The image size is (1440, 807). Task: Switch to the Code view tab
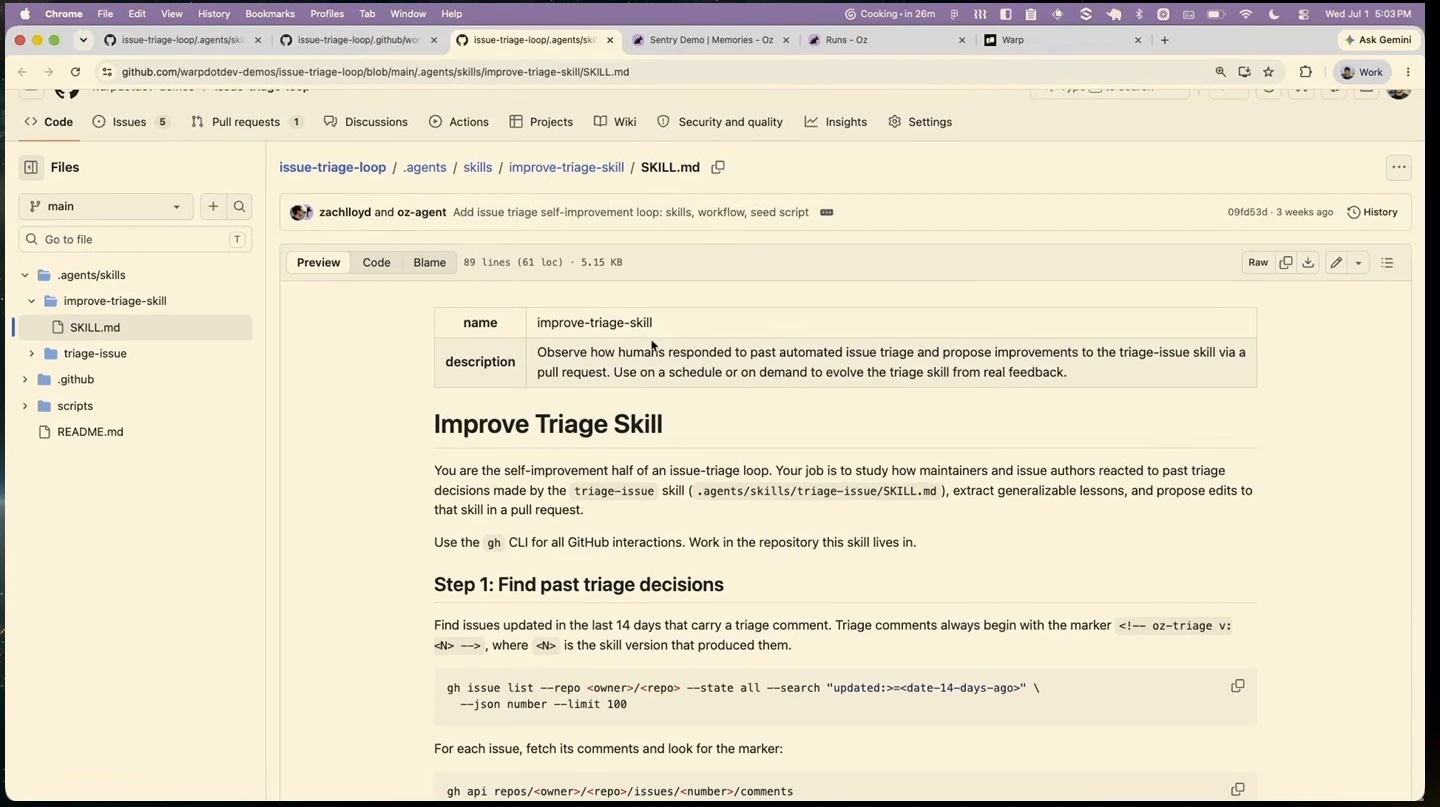(x=376, y=262)
